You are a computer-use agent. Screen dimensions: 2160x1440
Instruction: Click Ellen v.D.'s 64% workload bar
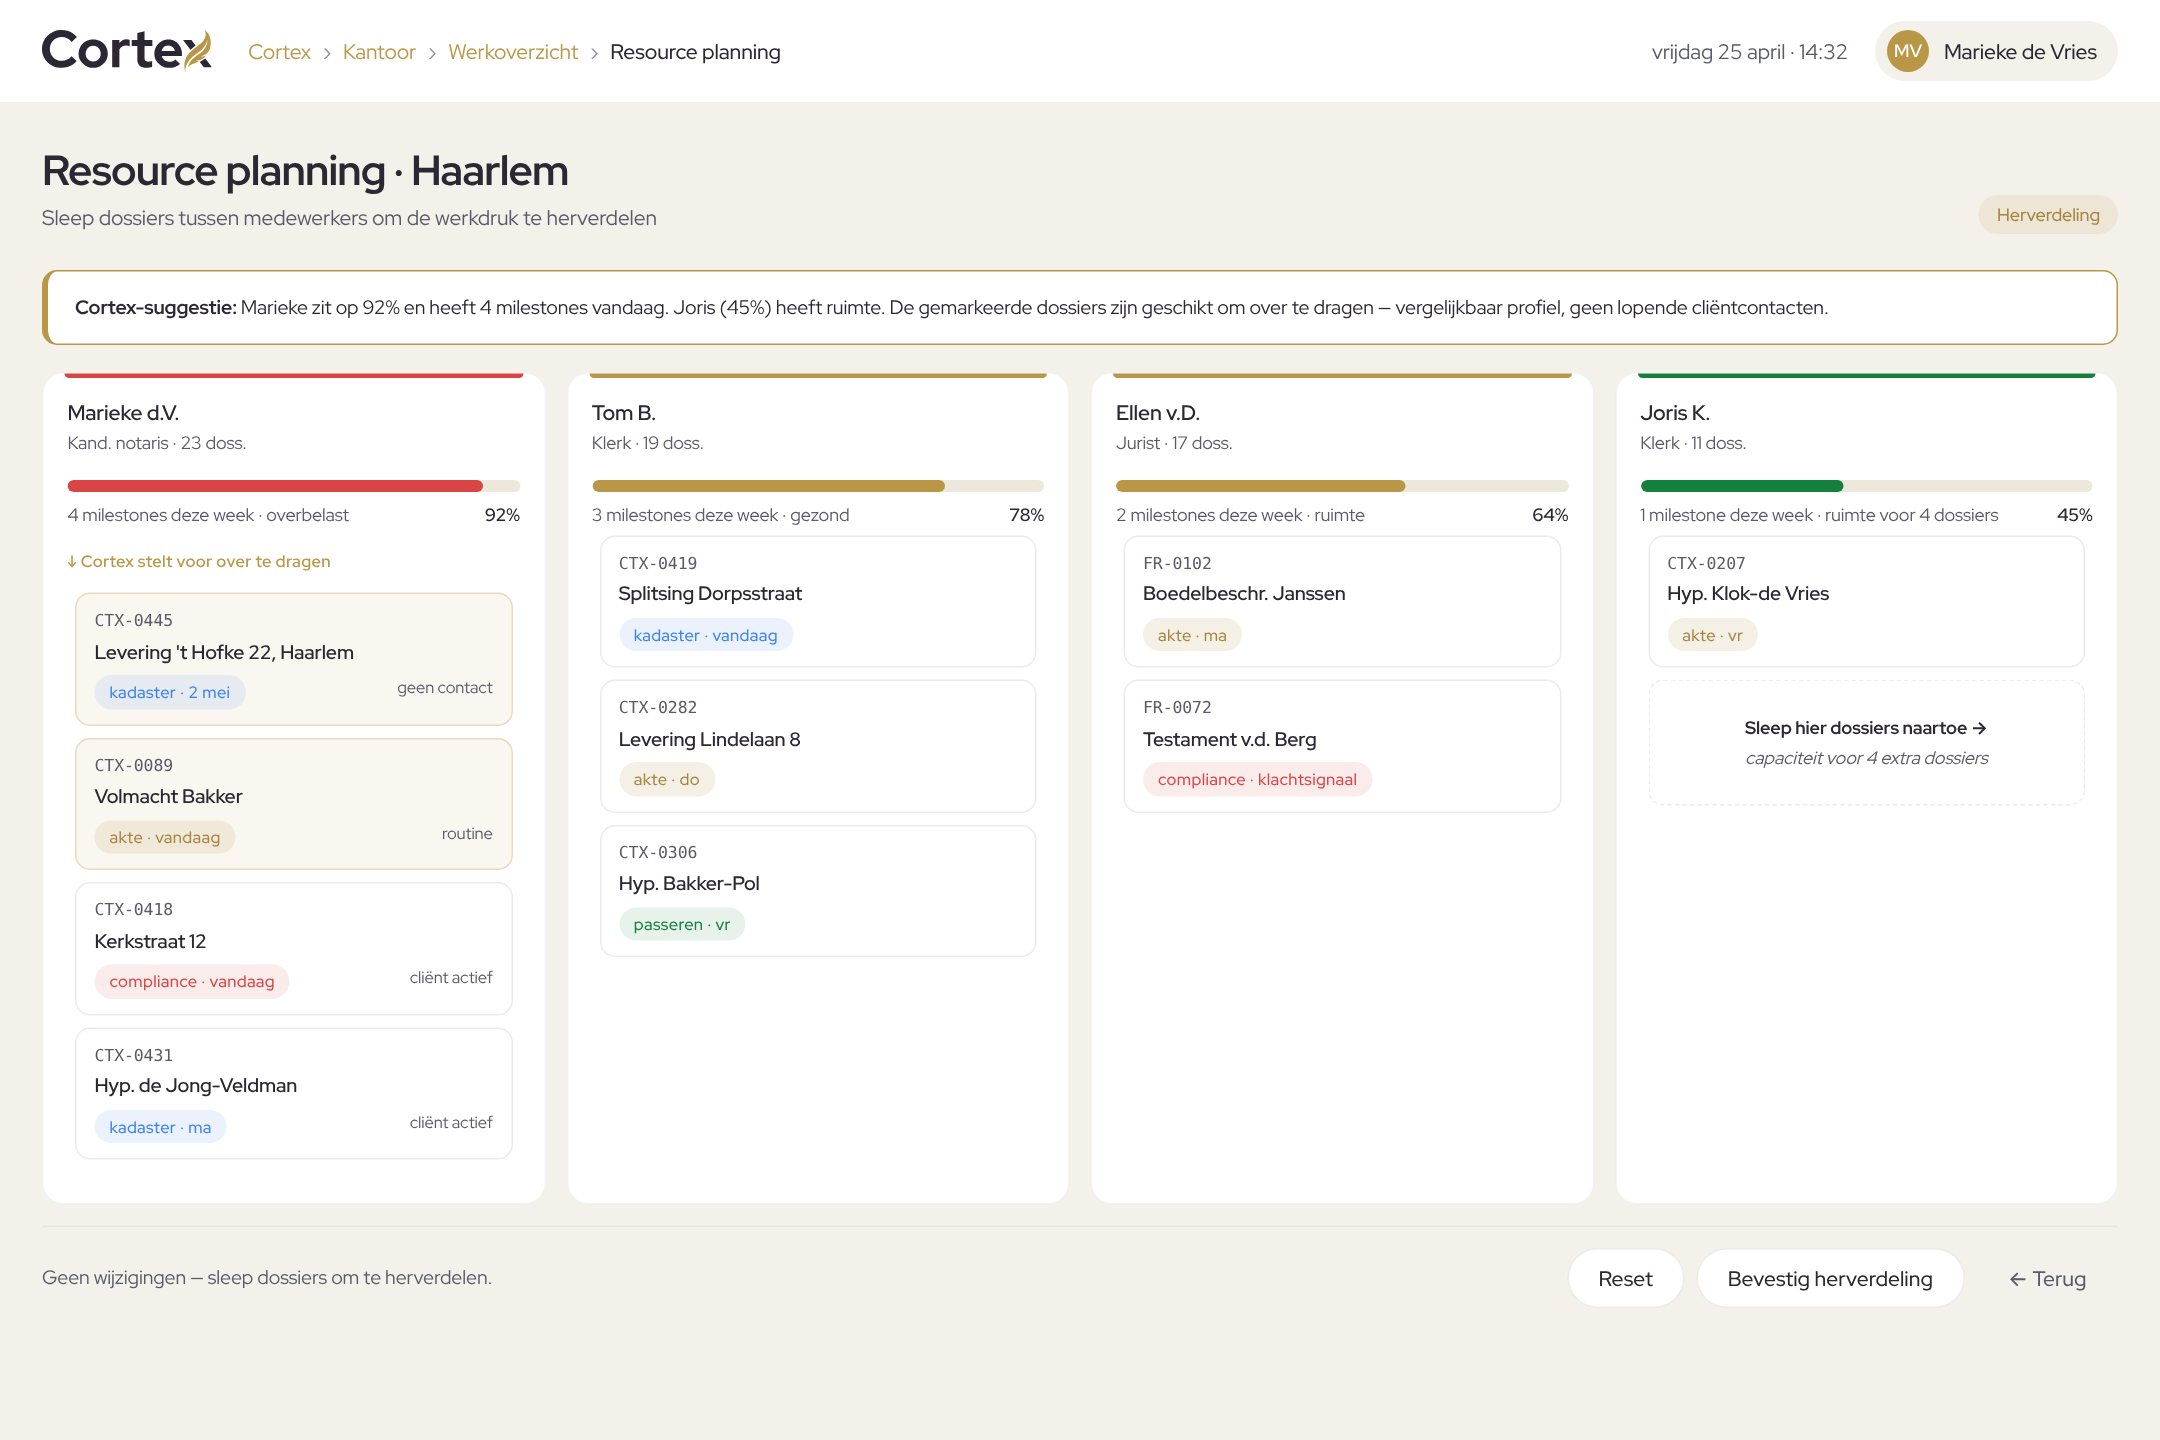click(1342, 486)
